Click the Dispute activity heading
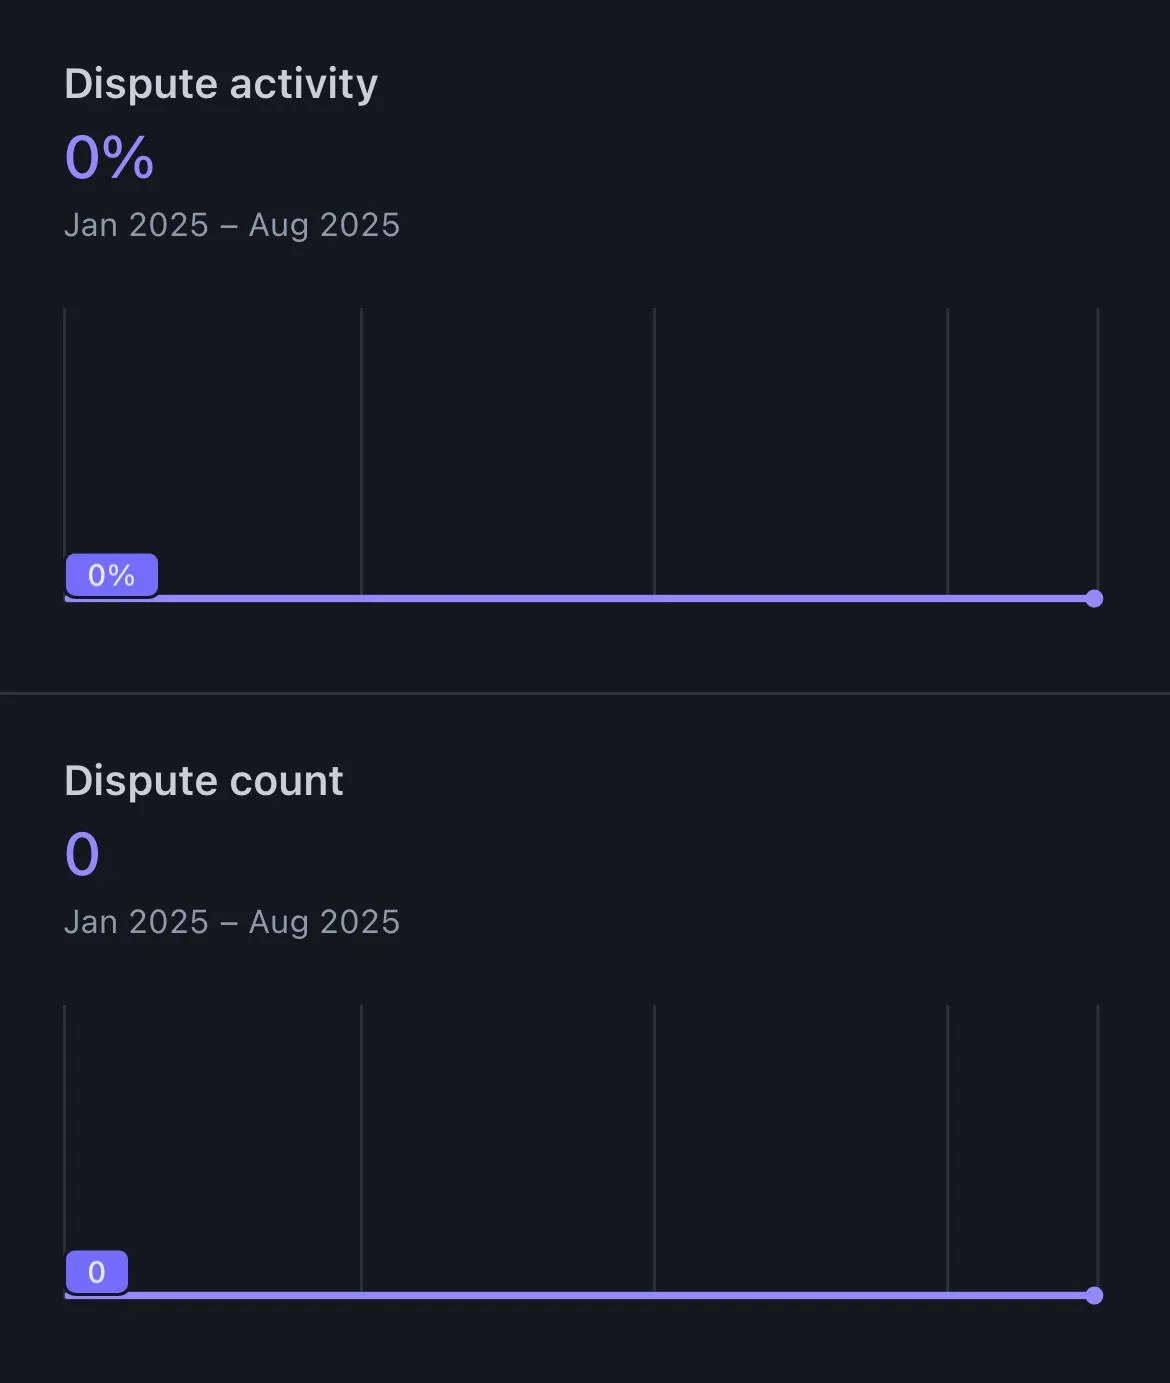 coord(221,84)
